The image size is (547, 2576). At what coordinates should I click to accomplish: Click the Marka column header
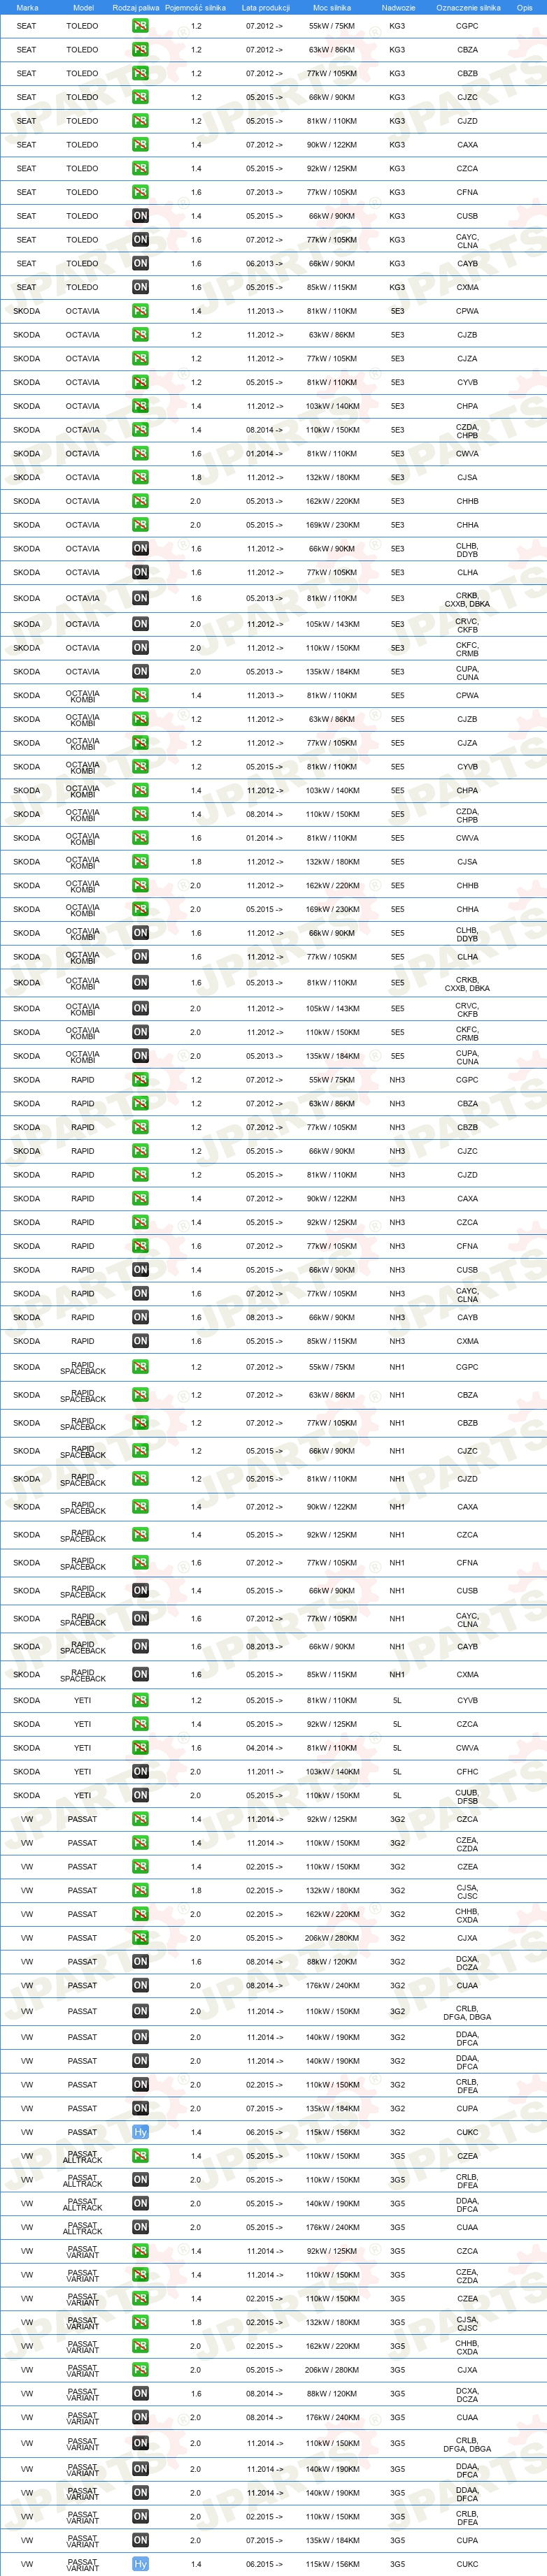tap(27, 7)
